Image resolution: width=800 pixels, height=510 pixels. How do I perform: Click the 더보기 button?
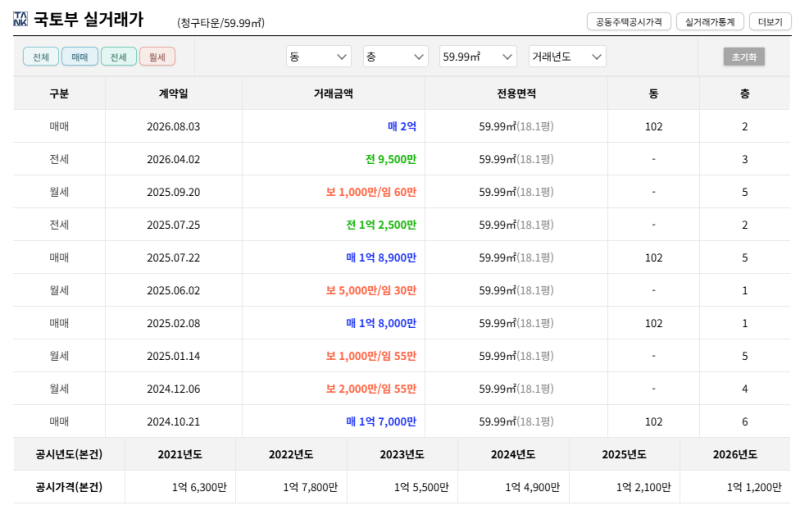click(x=770, y=22)
